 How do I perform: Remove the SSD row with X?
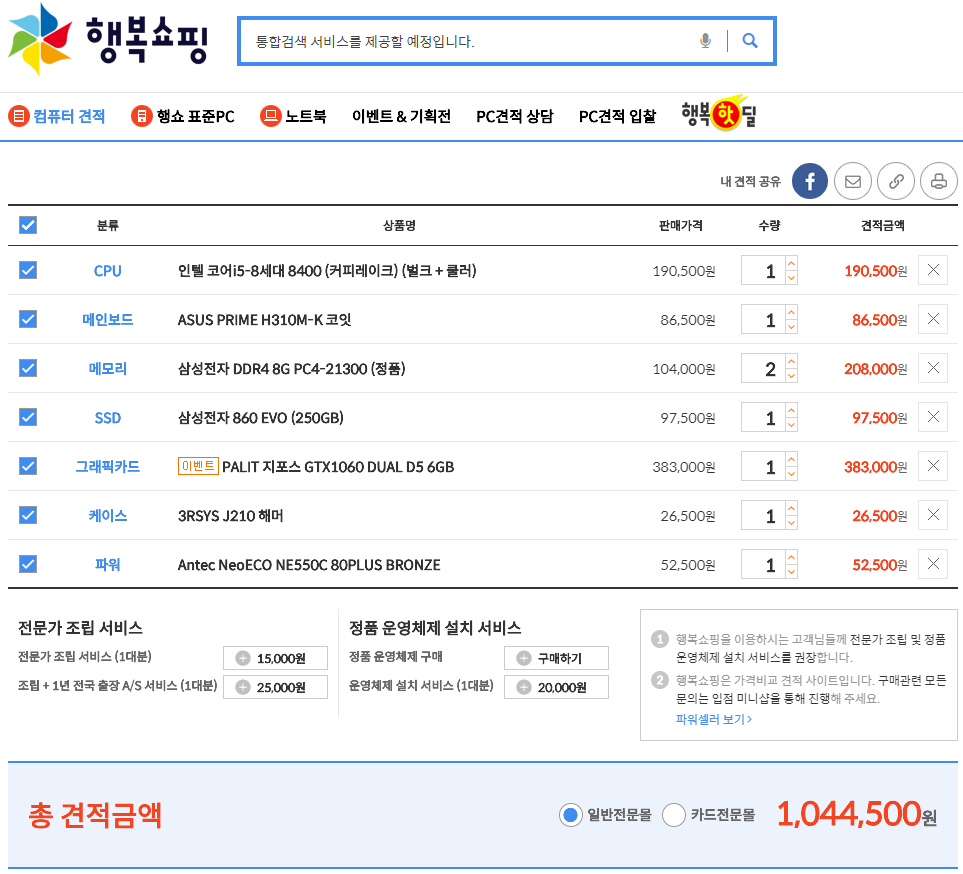click(x=933, y=417)
